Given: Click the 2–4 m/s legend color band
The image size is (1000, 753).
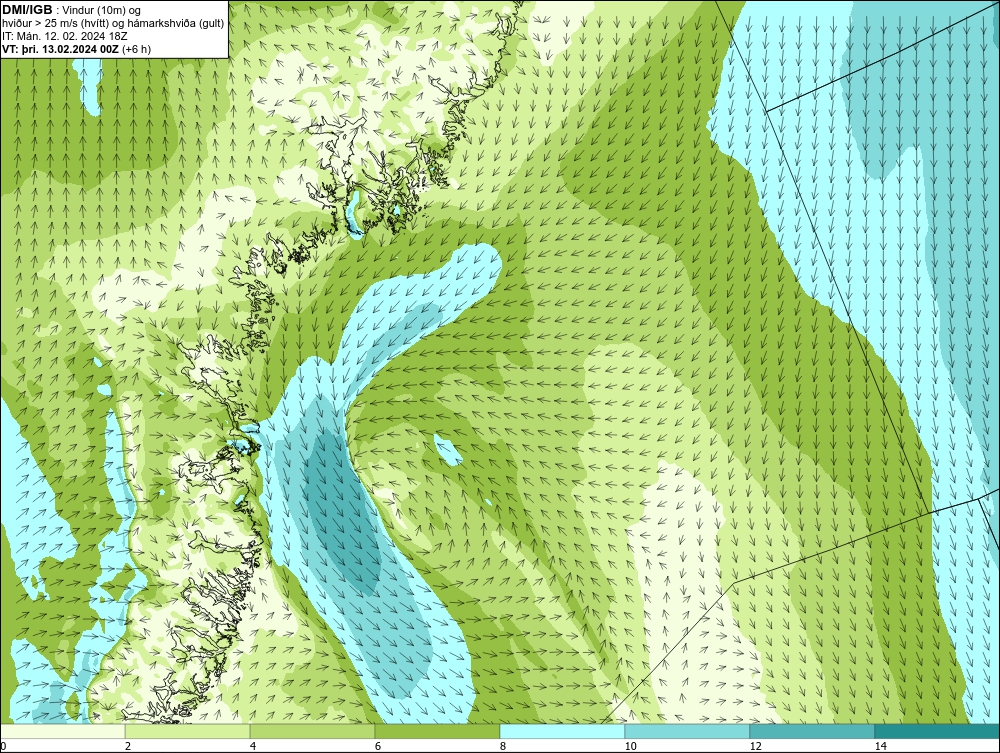Looking at the screenshot, I should click(188, 731).
